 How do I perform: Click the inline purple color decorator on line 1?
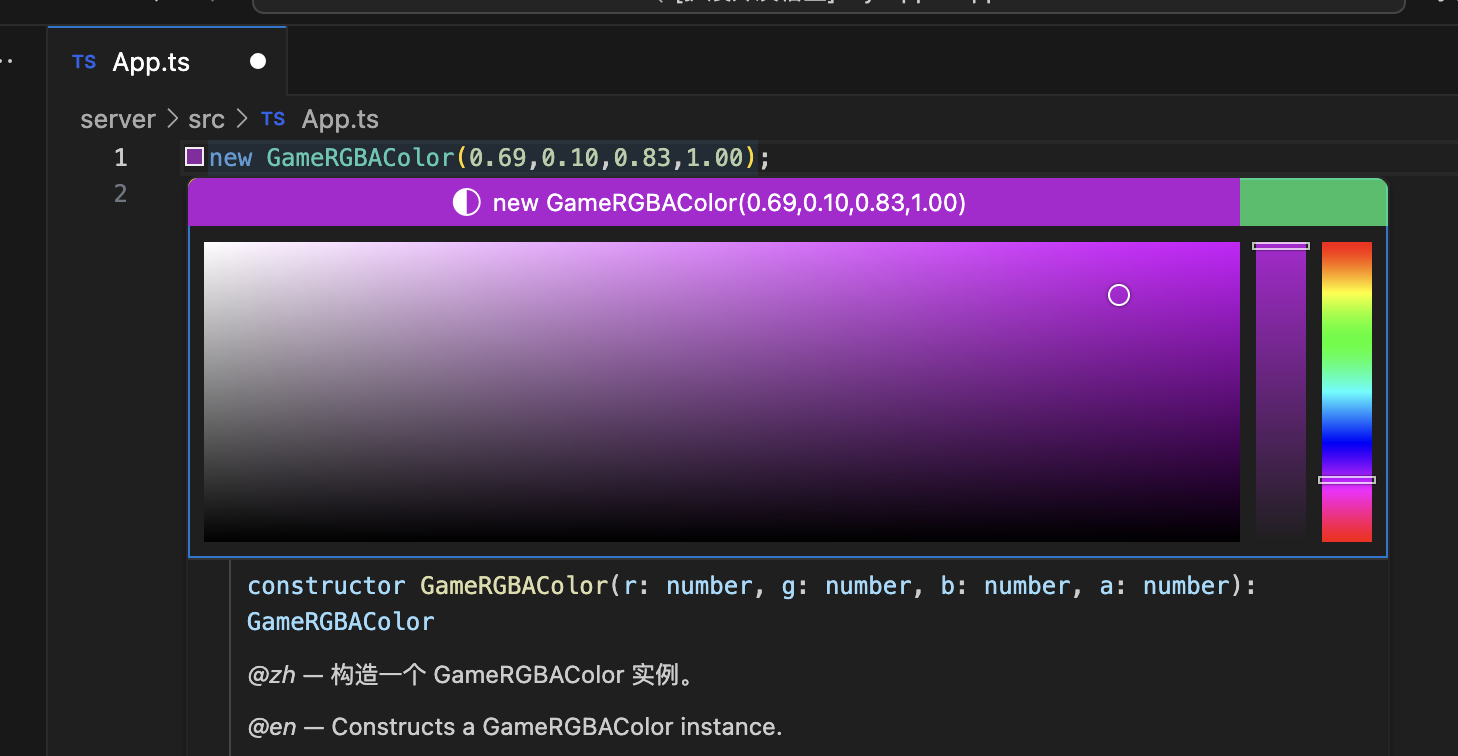(x=195, y=157)
